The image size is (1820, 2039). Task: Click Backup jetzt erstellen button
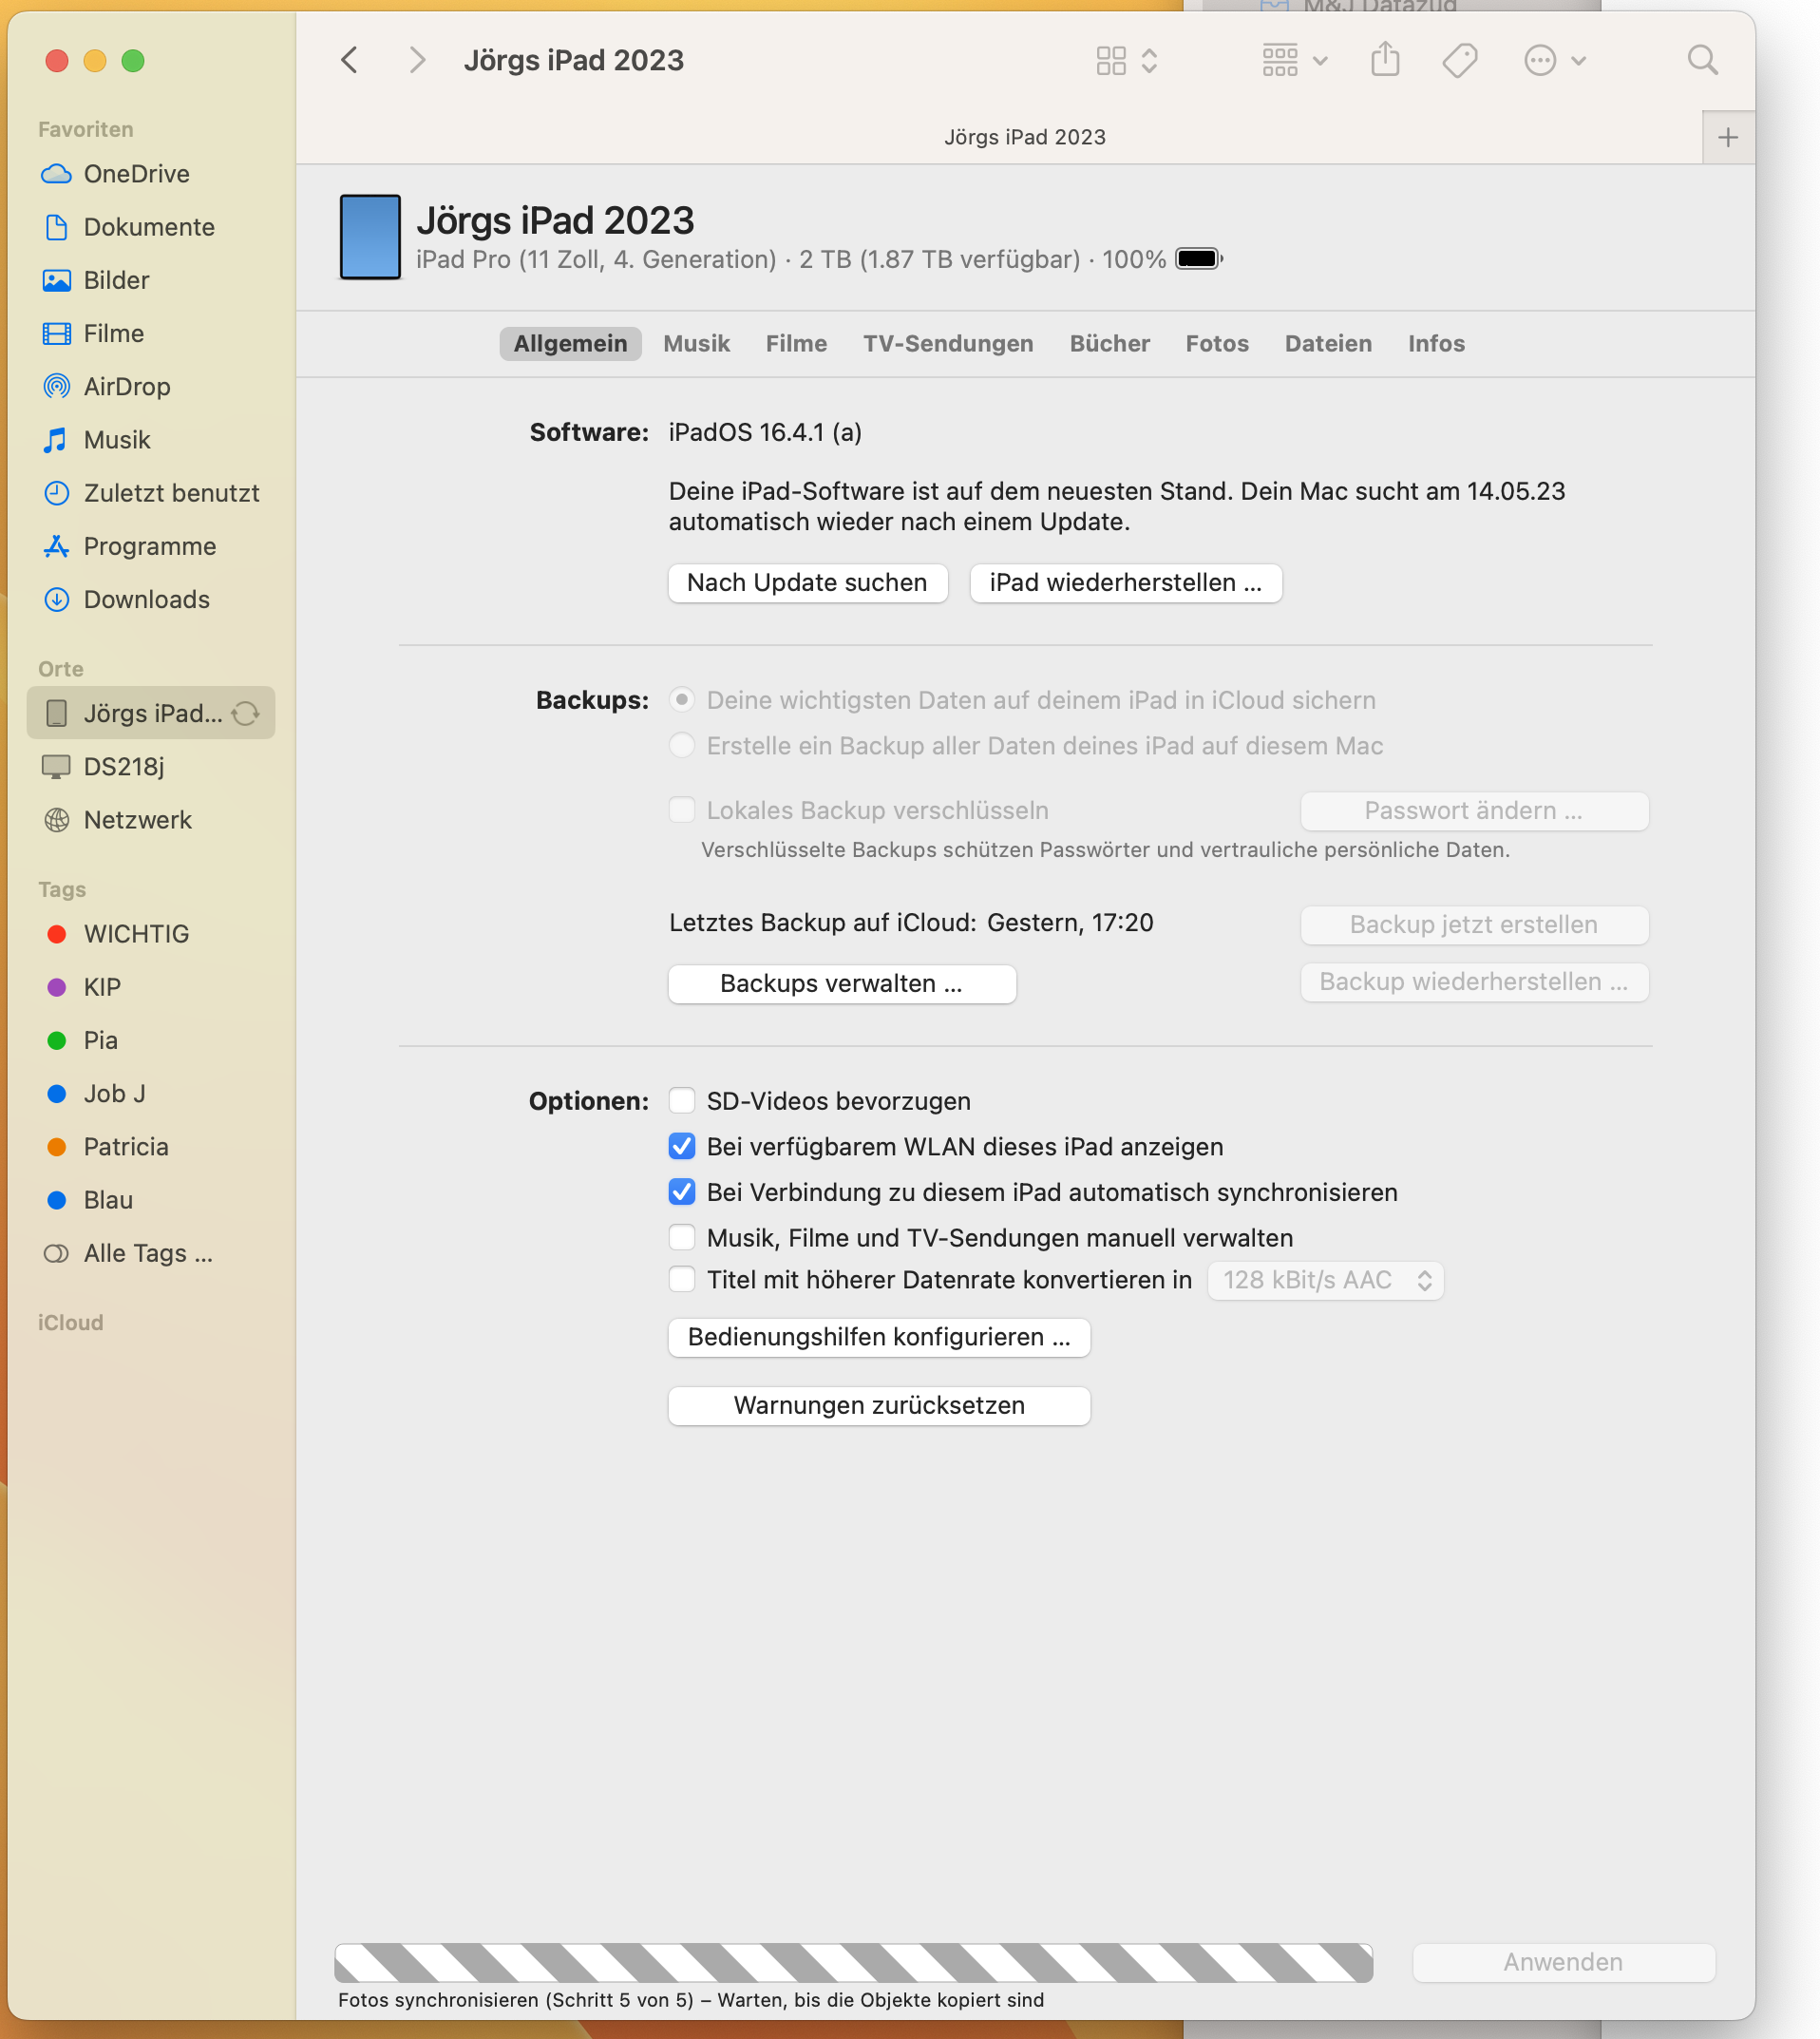1473,925
